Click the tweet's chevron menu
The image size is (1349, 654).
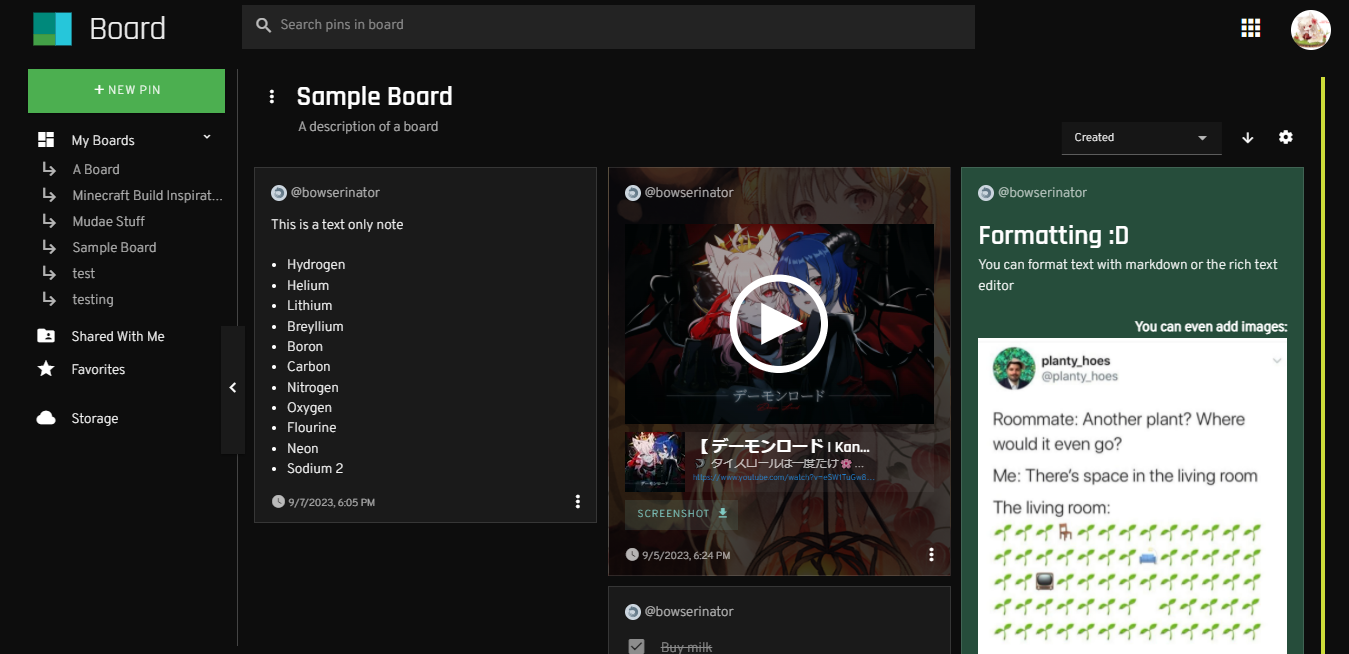(x=1277, y=361)
